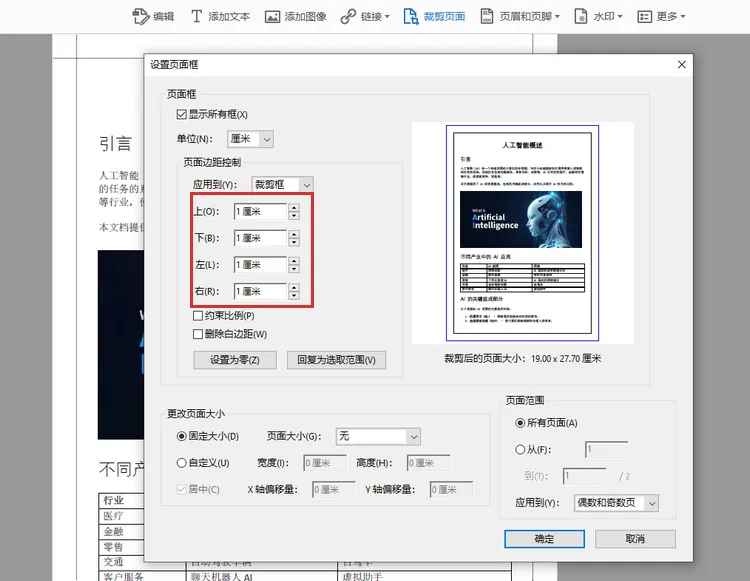Click the 到 end page input field
Image resolution: width=750 pixels, height=581 pixels.
[x=585, y=476]
